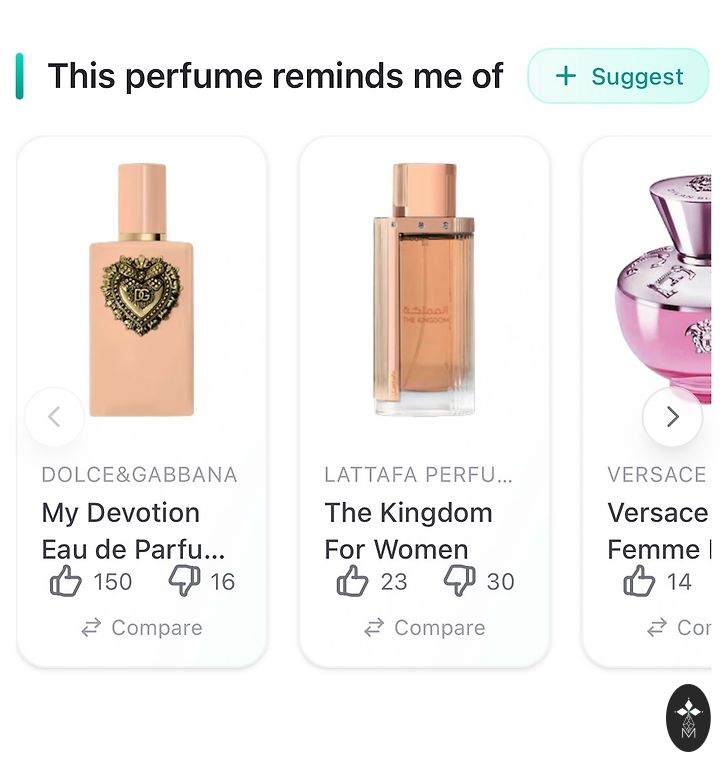Click compare arrows icon under The Kingdom
The height and width of the screenshot is (768, 727).
374,628
